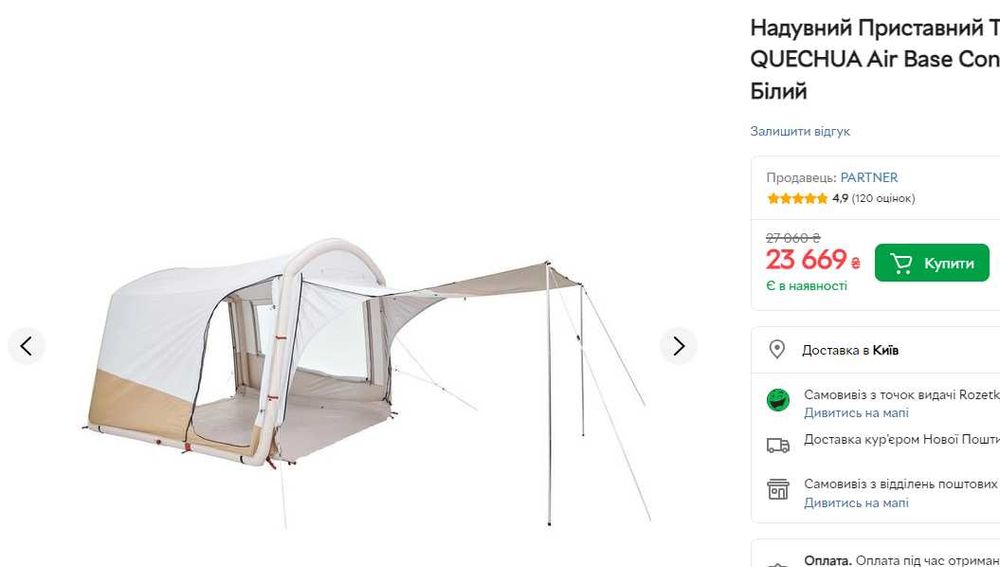This screenshot has height=567, width=1000.
Task: Open Дивитись на мапі under postal pickup
Action: [x=856, y=503]
